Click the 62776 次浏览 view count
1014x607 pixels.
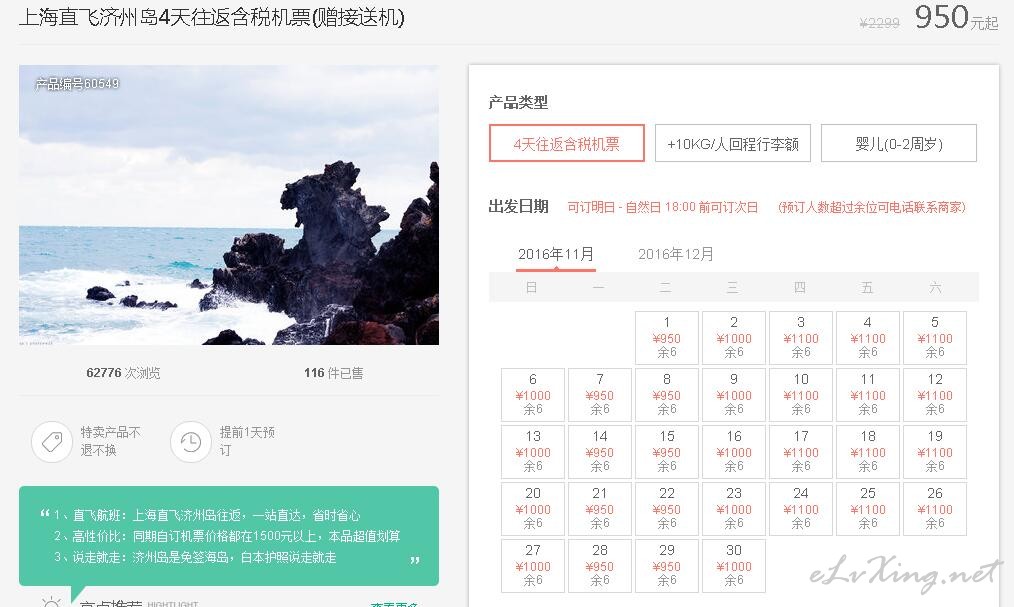click(123, 373)
